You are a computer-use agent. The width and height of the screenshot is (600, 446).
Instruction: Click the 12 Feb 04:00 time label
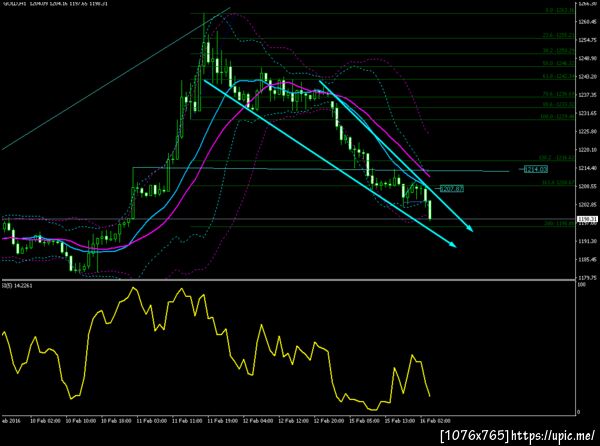(258, 421)
